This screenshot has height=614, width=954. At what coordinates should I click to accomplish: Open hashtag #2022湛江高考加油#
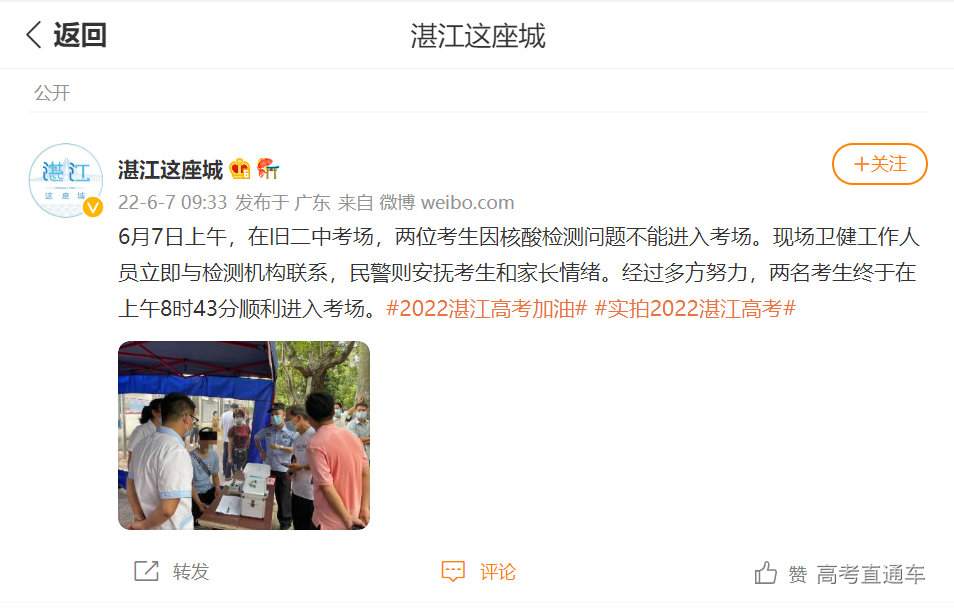pyautogui.click(x=487, y=309)
